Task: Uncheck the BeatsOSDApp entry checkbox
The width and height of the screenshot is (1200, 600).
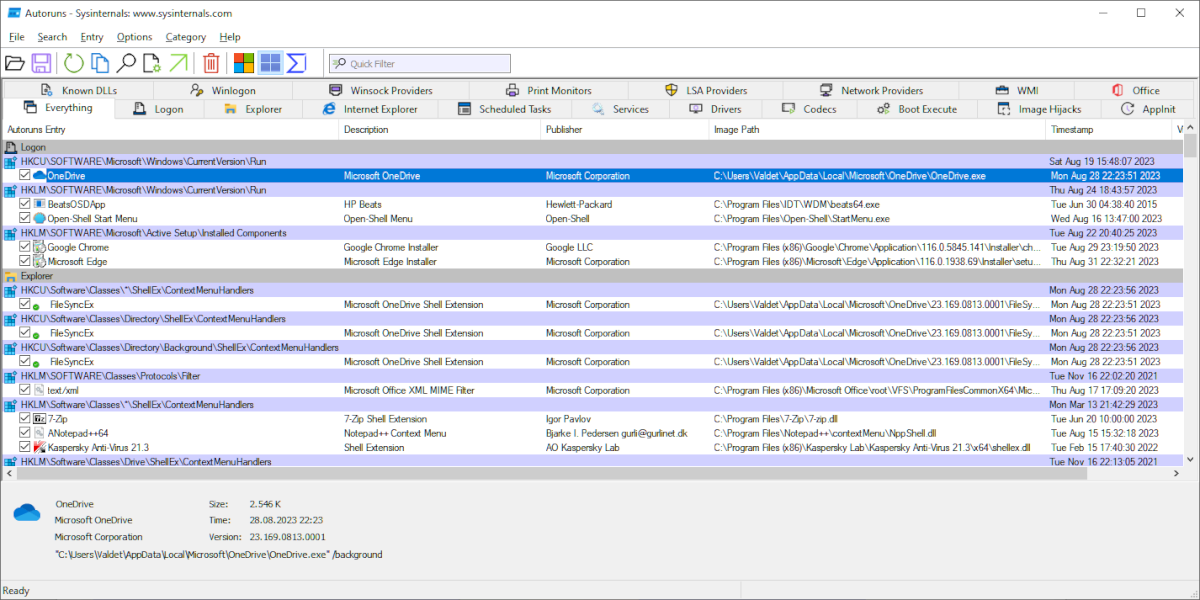Action: pos(25,204)
